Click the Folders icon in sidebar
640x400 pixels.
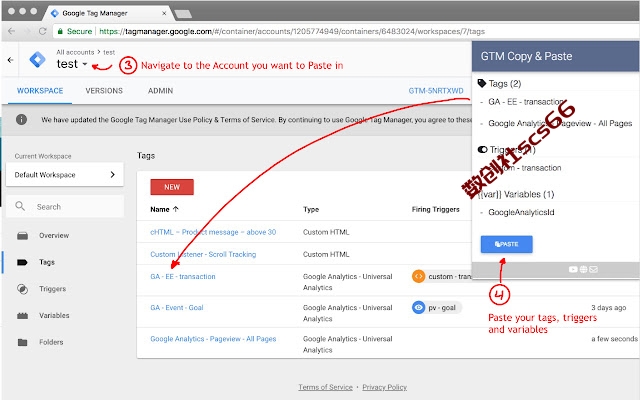tap(22, 342)
